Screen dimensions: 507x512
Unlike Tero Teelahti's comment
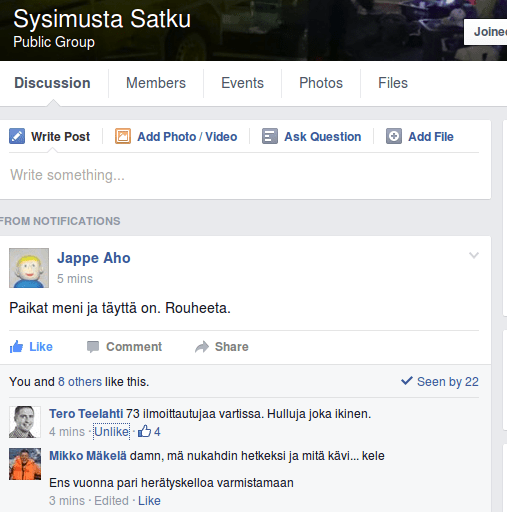[112, 432]
